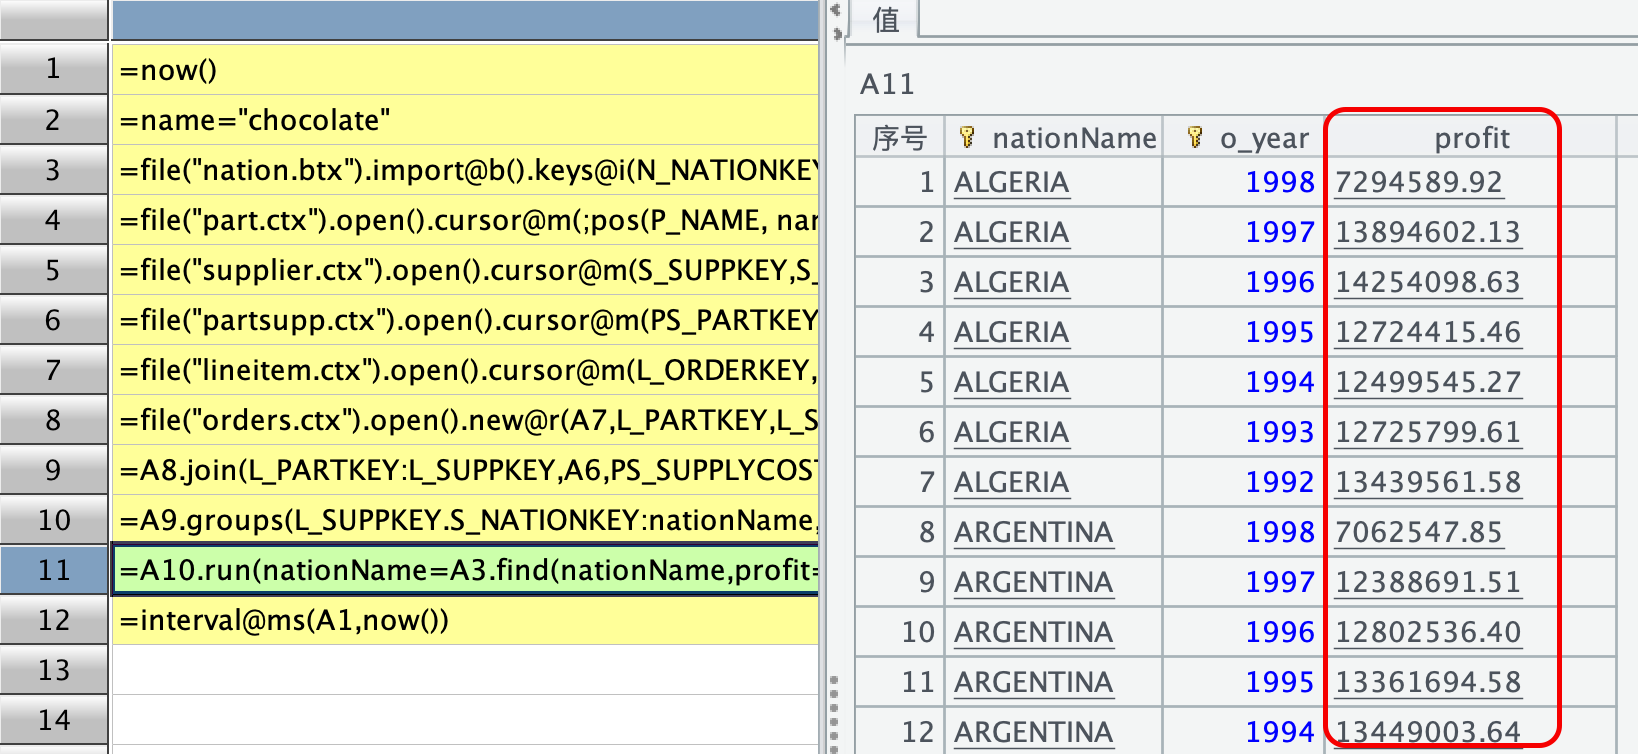Click the upper collapse arrow on the panel divider
Viewport: 1638px width, 754px height.
click(834, 10)
